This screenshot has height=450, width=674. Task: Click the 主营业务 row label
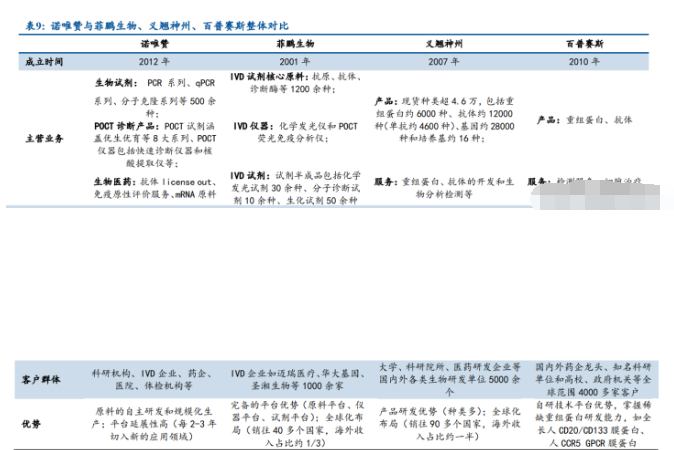click(x=44, y=138)
